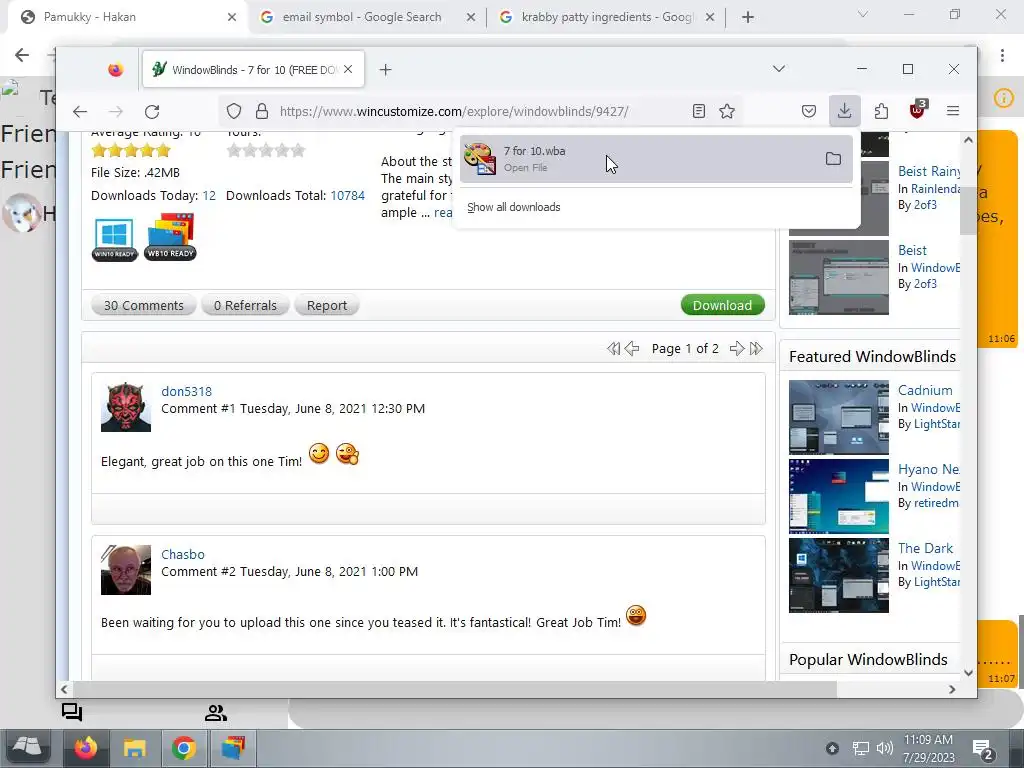Image resolution: width=1024 pixels, height=768 pixels.
Task: Open don5318 user profile link
Action: [186, 391]
